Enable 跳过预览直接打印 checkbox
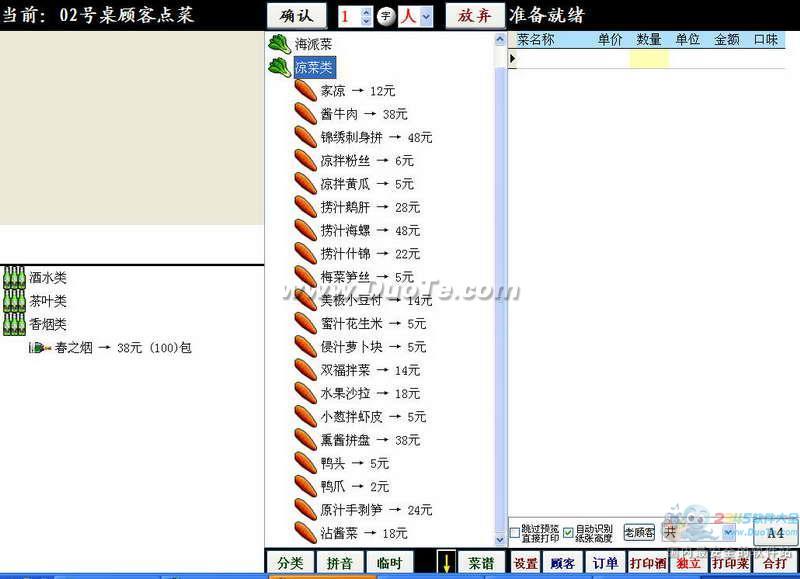The image size is (800, 579). 514,533
